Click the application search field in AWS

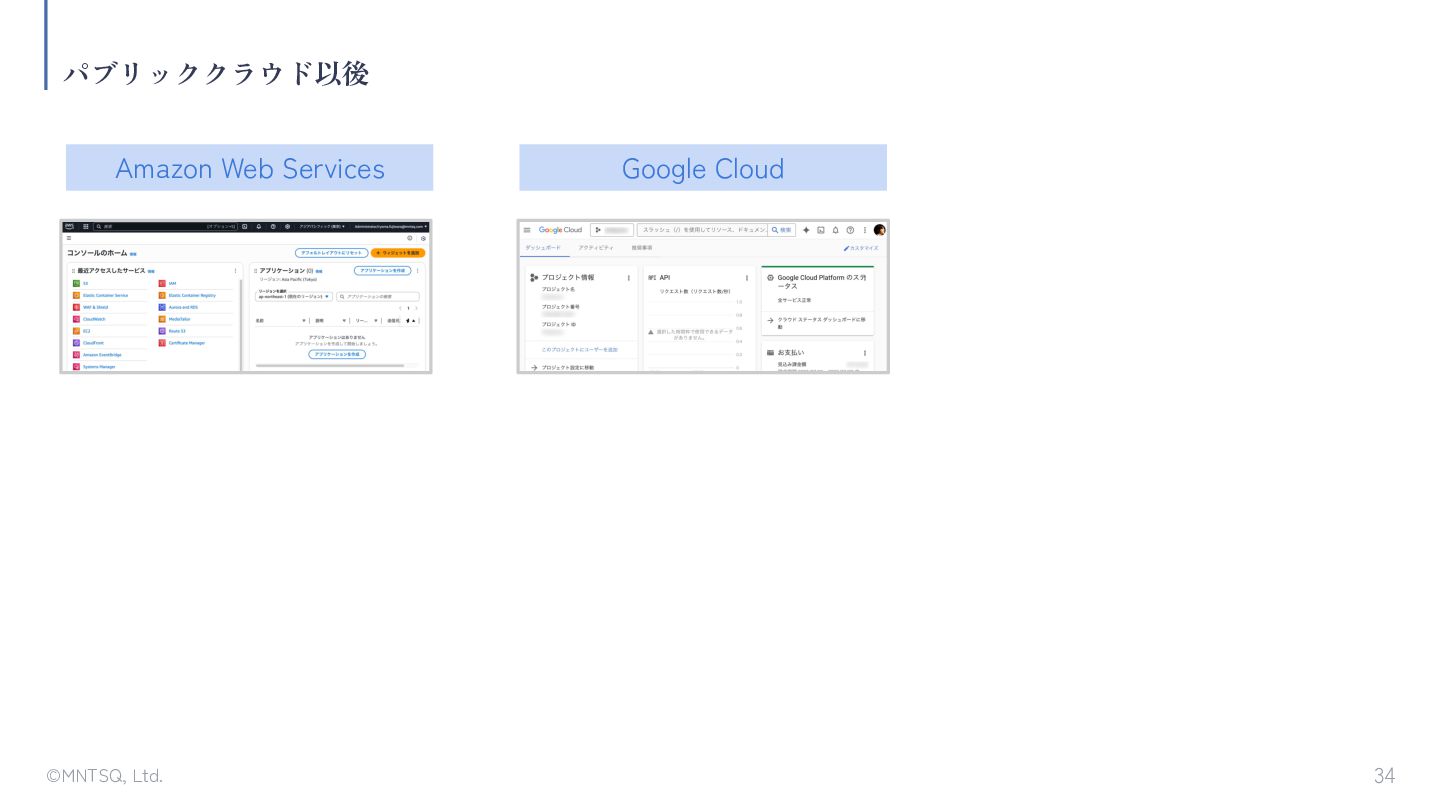click(378, 296)
